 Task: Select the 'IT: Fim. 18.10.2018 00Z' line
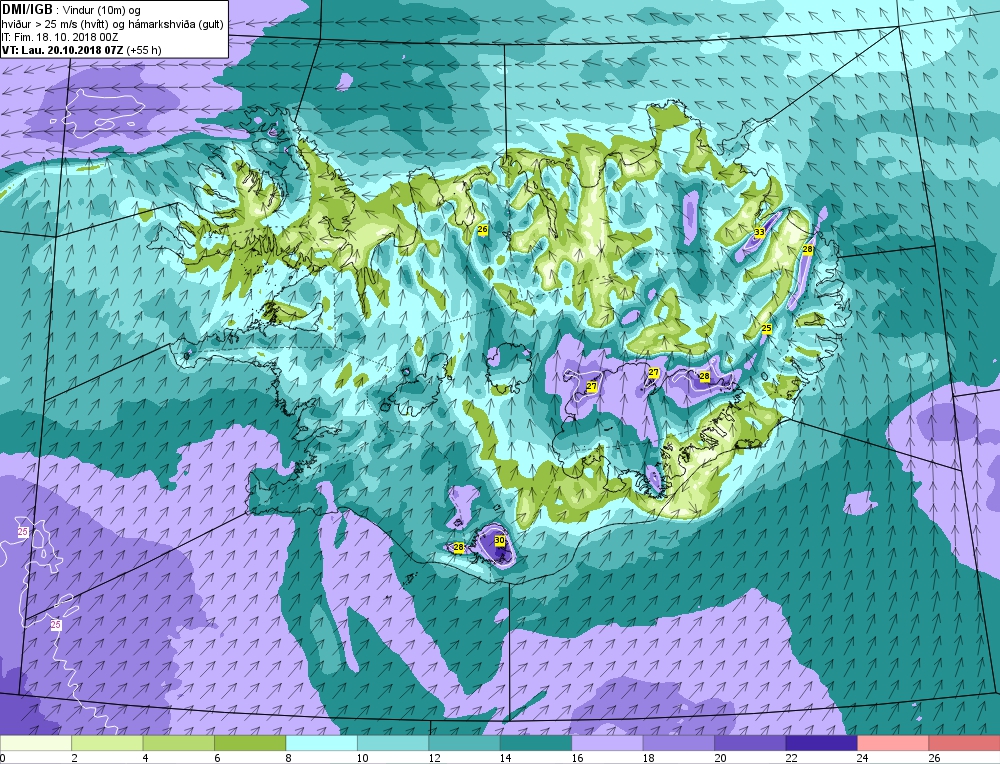pyautogui.click(x=60, y=37)
